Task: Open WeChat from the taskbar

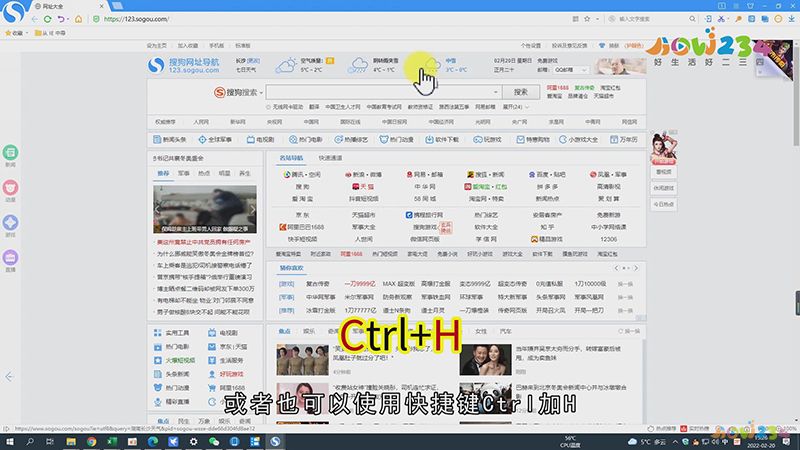Action: tap(214, 442)
